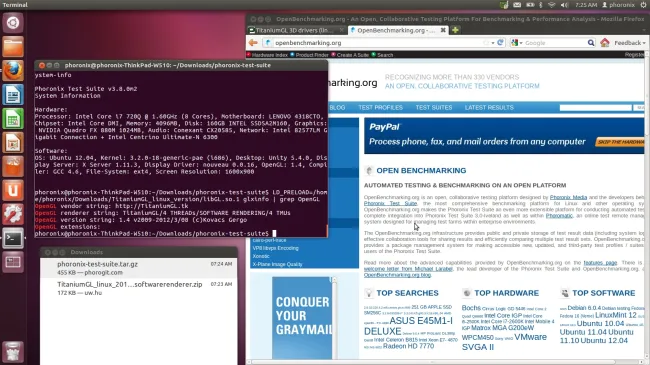Click the Ubuntu 10.04 software tag
Image resolution: width=650 pixels, height=365 pixels.
click(x=600, y=324)
